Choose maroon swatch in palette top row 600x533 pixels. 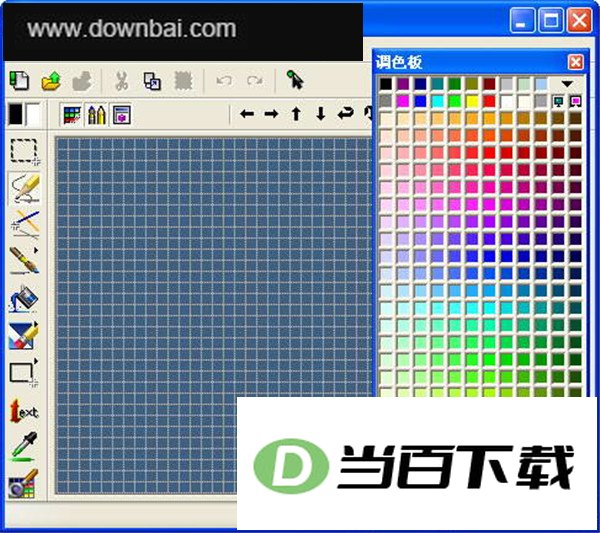489,84
